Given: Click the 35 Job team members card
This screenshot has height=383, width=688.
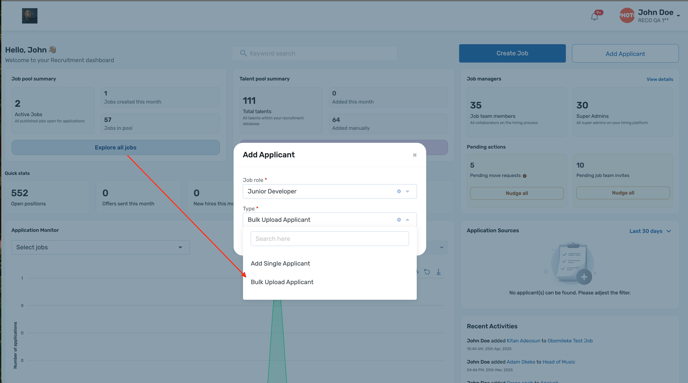Looking at the screenshot, I should click(x=517, y=112).
